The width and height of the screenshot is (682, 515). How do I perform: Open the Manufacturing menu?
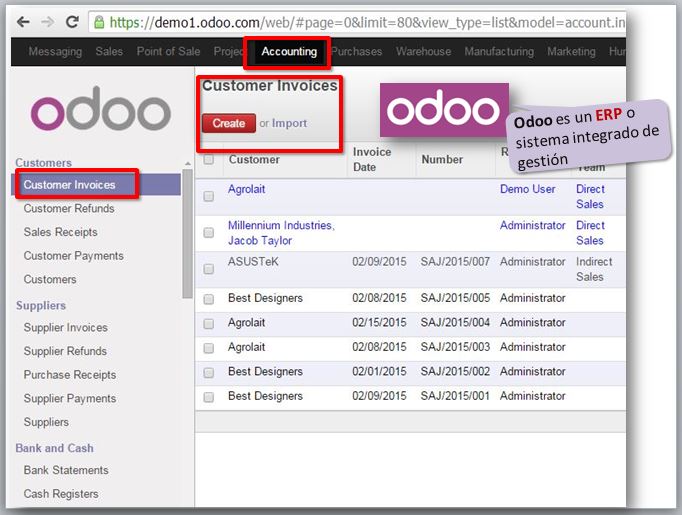(x=499, y=51)
